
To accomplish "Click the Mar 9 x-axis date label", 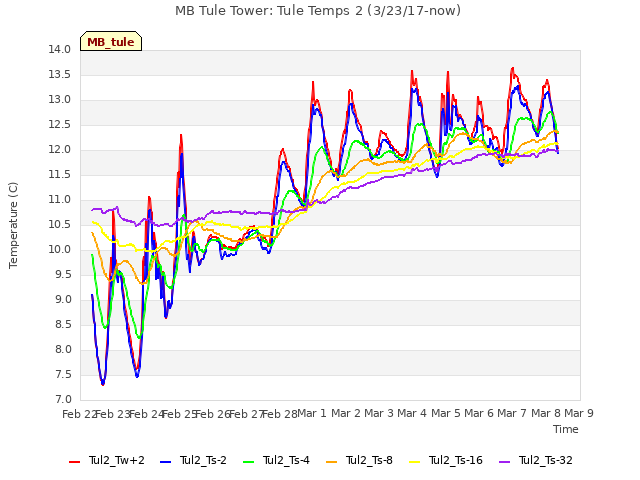I will 579,413.
